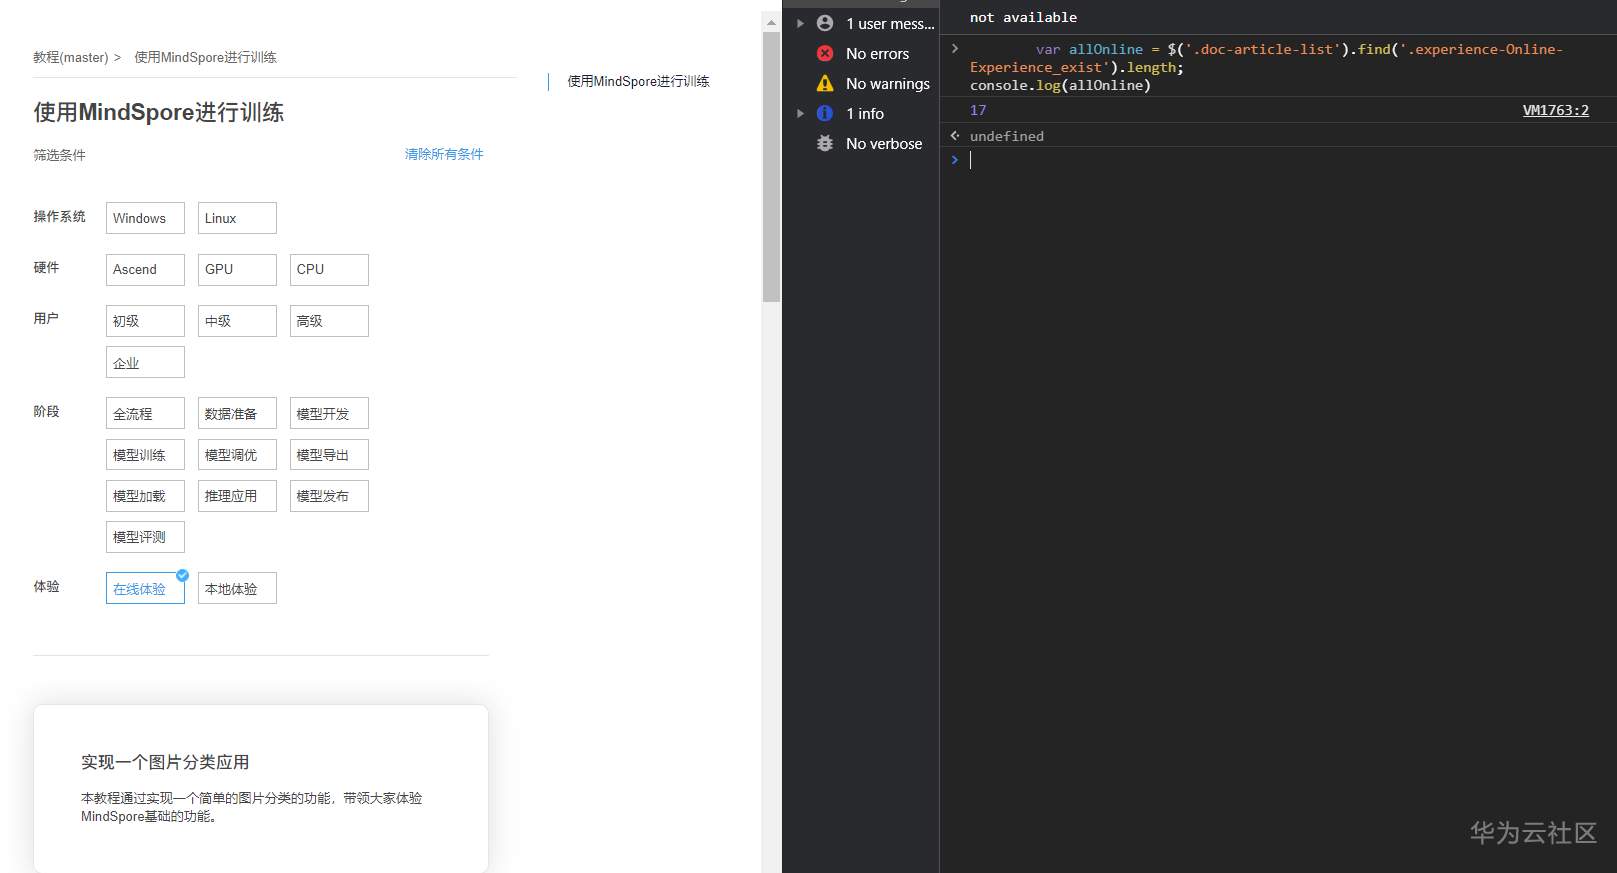
Task: Click the verbose bug icon
Action: [825, 143]
